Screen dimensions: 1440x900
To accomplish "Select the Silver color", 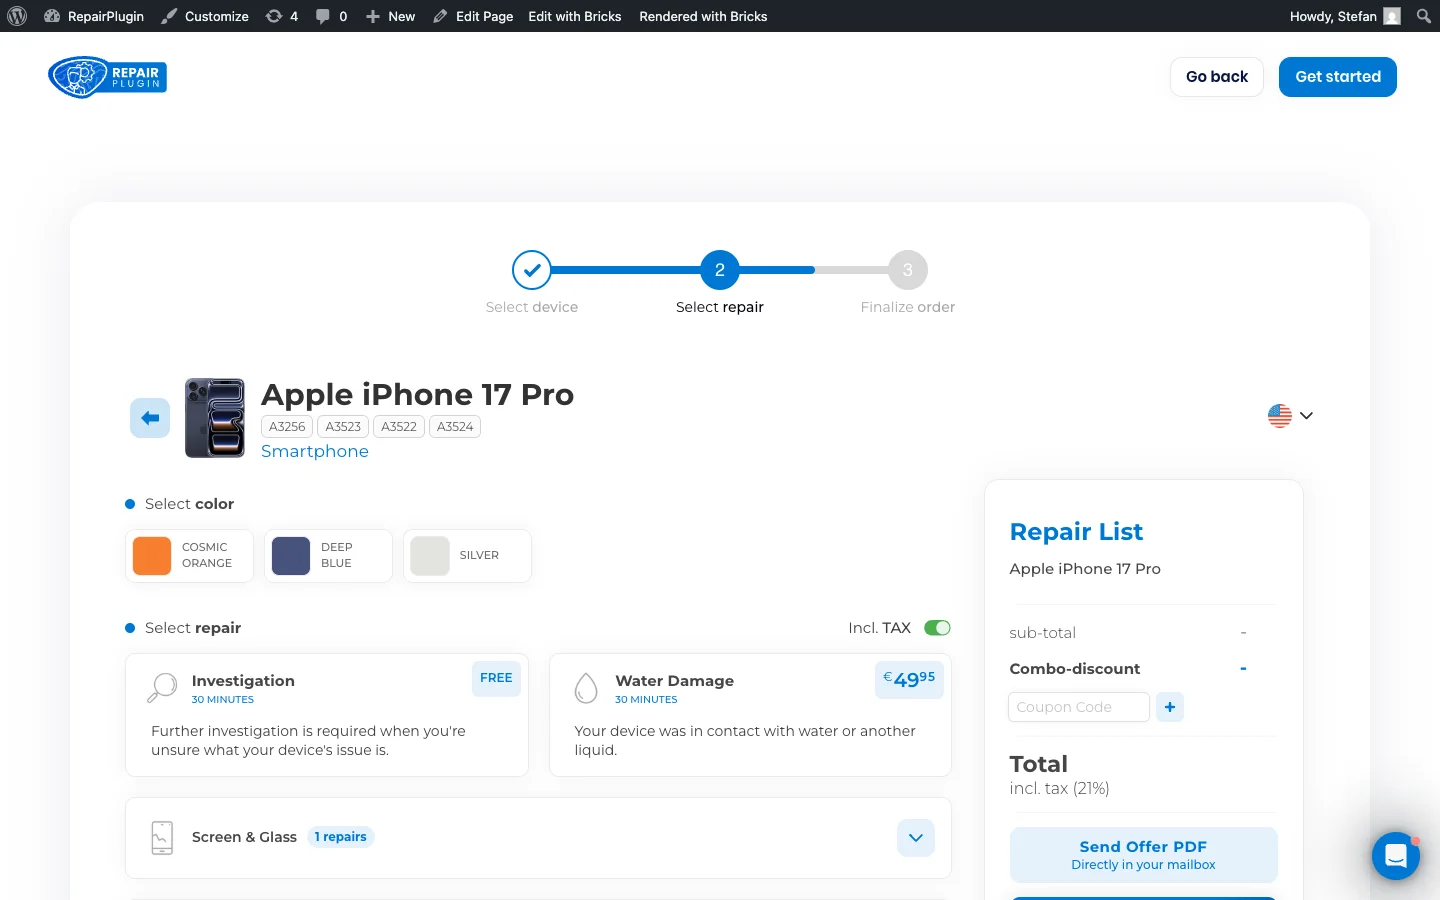I will 467,556.
